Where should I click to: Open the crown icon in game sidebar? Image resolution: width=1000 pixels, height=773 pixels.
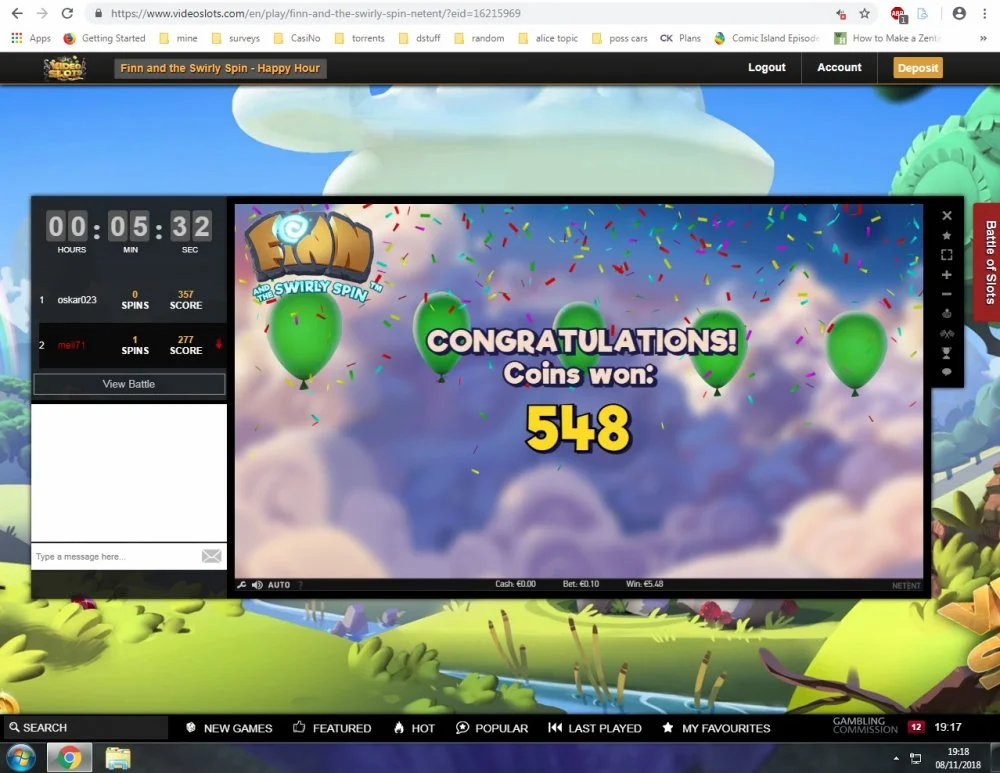tap(947, 313)
